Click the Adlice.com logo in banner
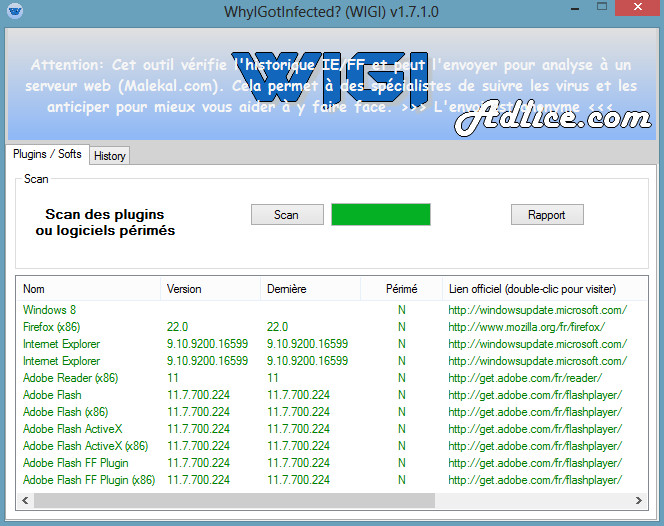This screenshot has height=526, width=664. pyautogui.click(x=553, y=118)
